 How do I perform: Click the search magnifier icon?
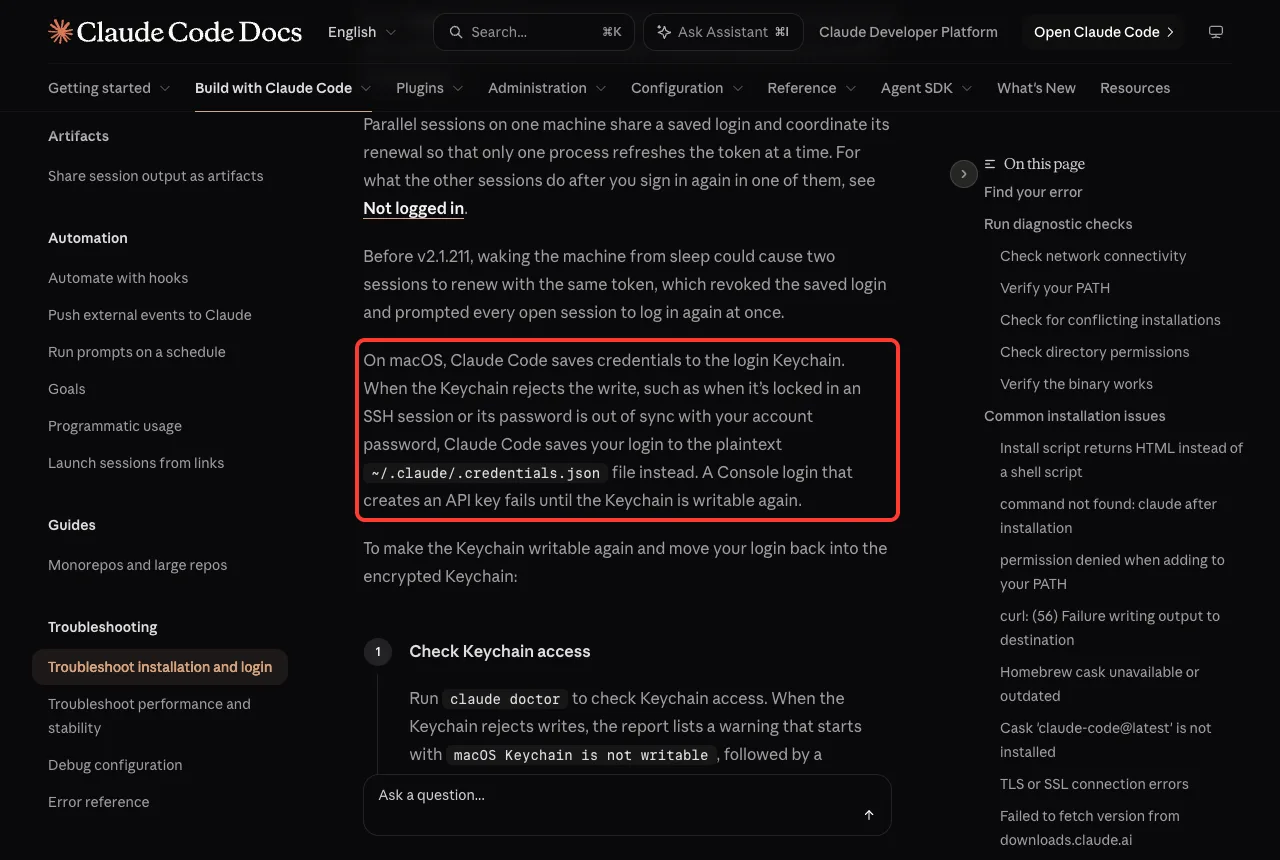[x=456, y=32]
